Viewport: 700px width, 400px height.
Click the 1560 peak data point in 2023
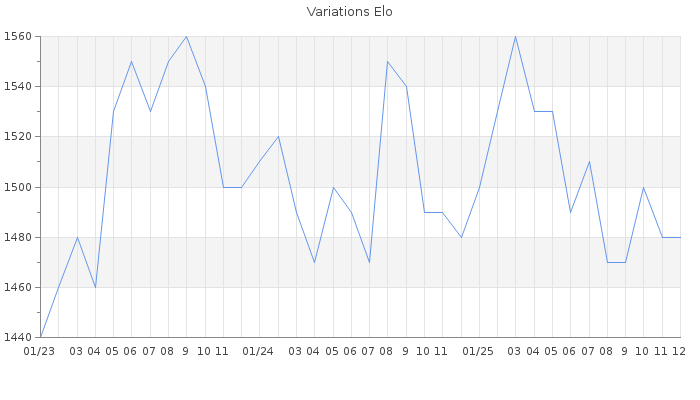tap(186, 36)
